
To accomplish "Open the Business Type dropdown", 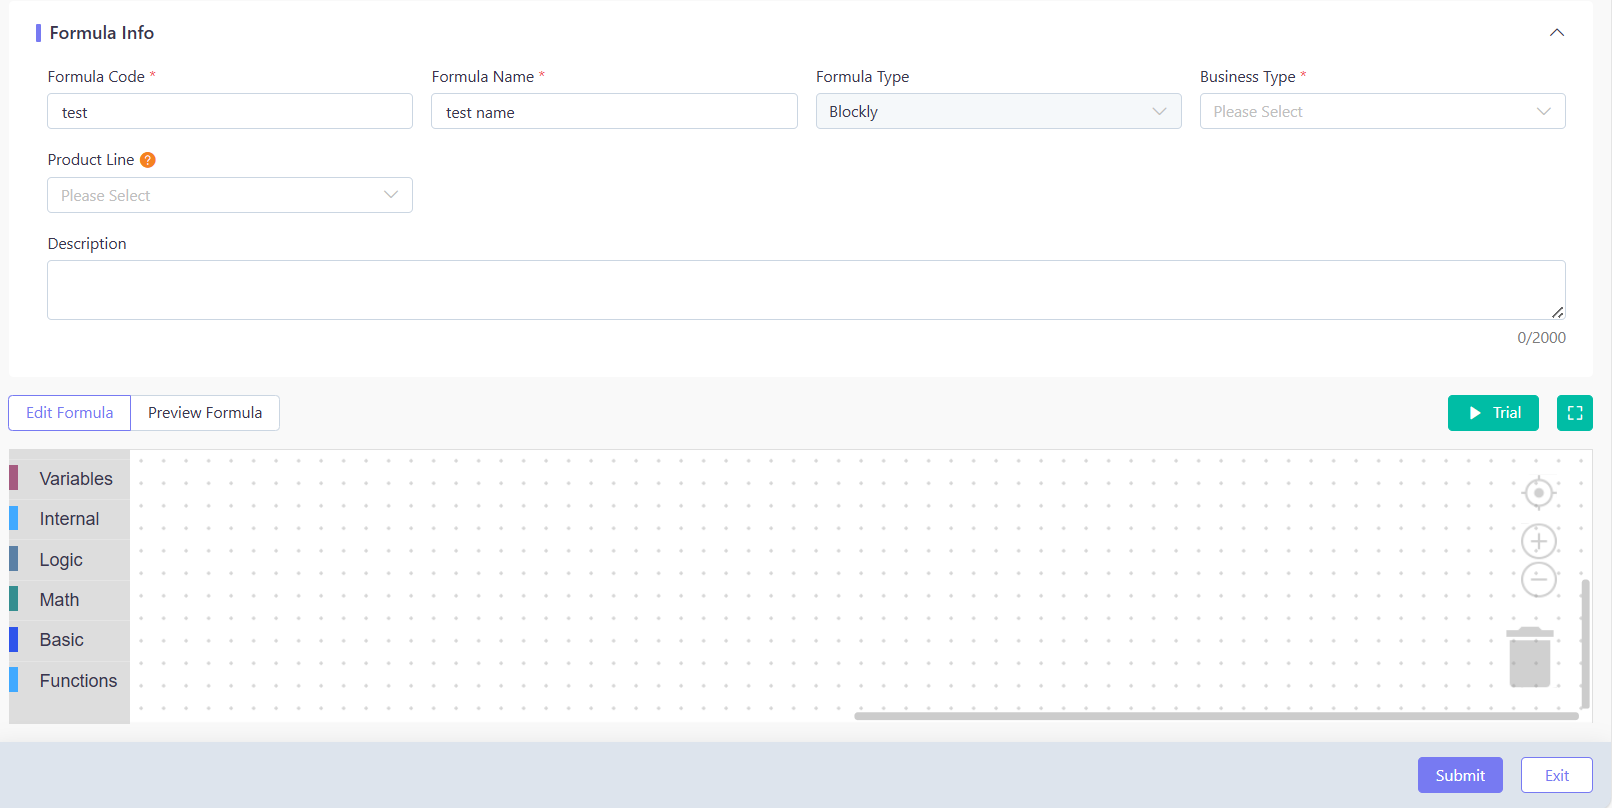I will tap(1382, 111).
